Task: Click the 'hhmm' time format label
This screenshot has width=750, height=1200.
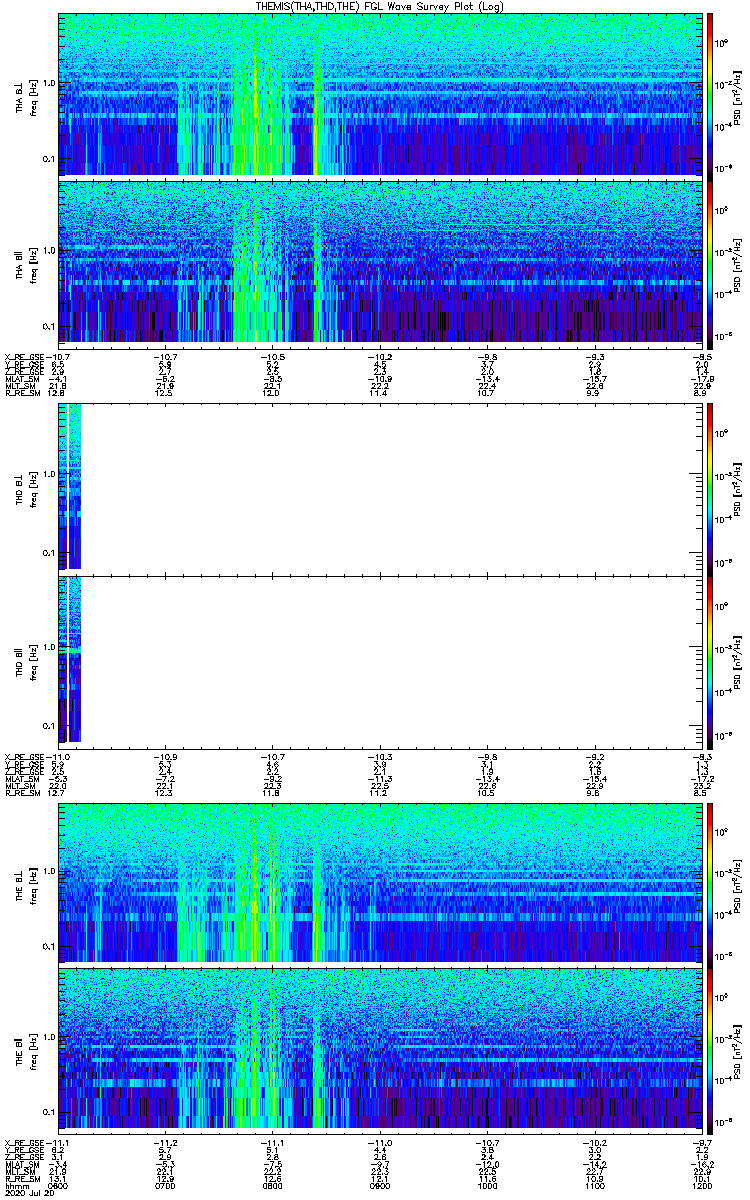Action: [x=17, y=1185]
